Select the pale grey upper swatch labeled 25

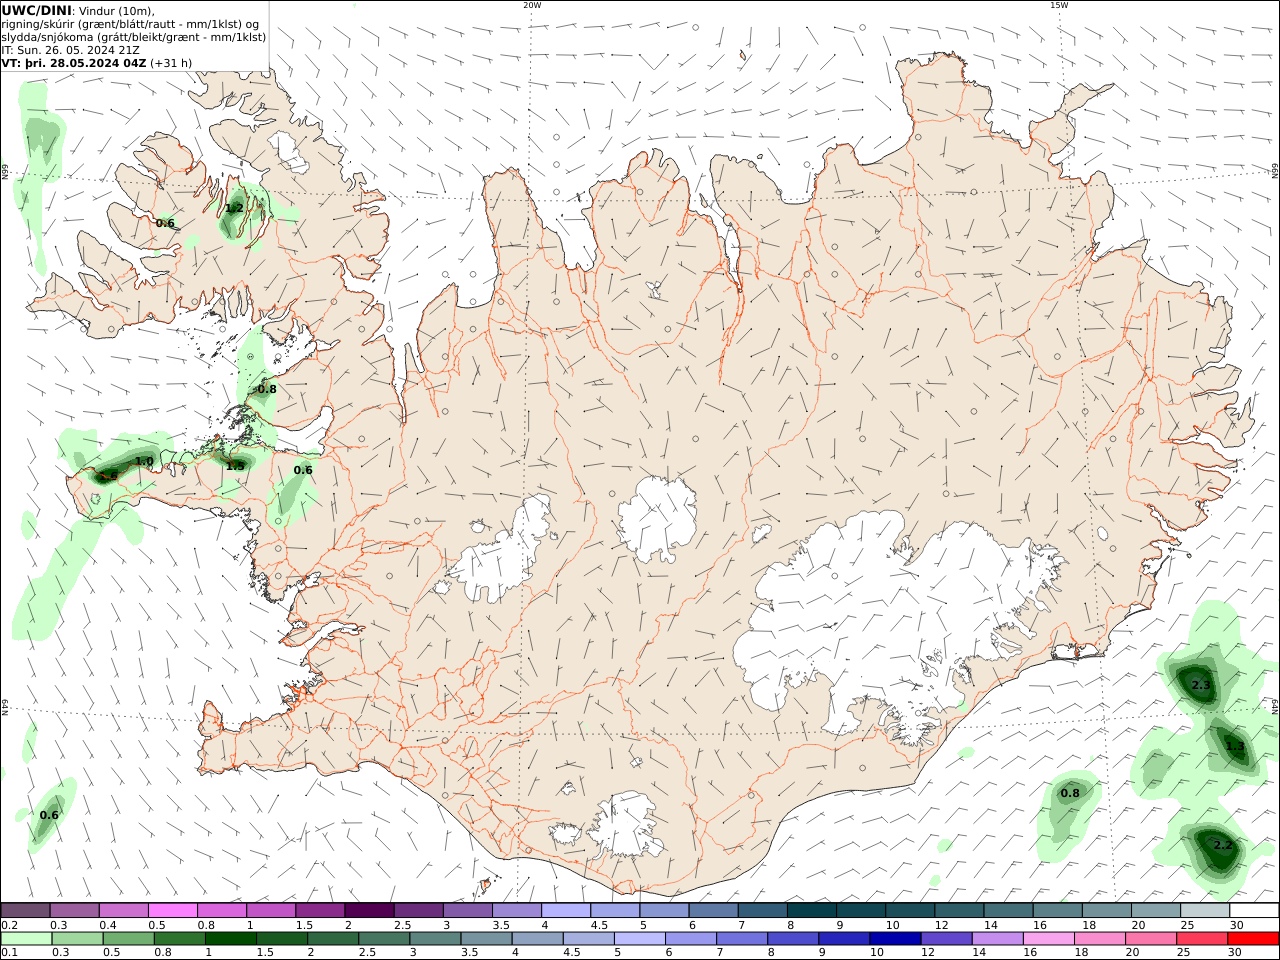(x=1204, y=910)
